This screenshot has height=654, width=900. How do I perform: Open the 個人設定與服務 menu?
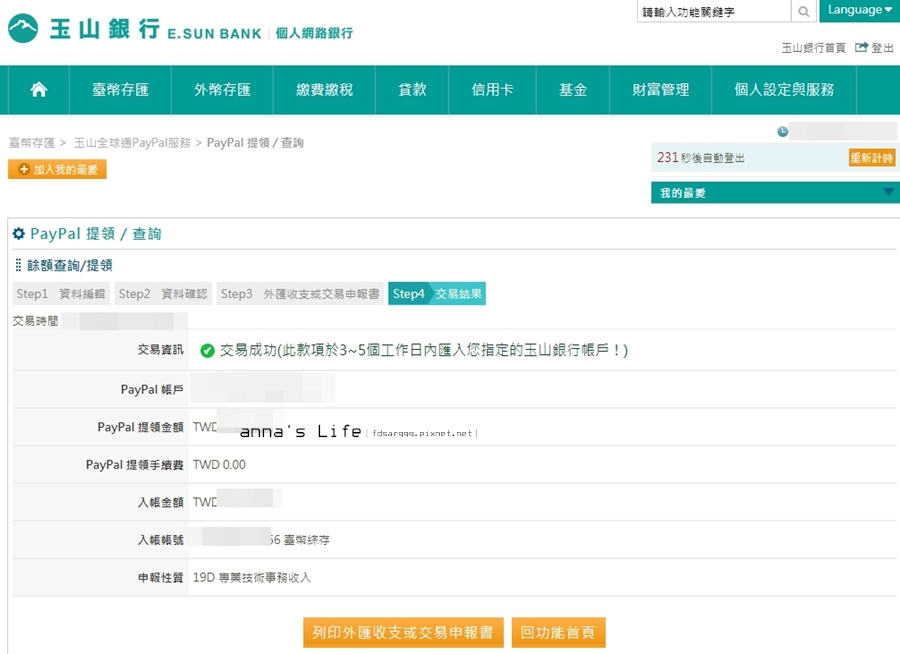point(784,90)
